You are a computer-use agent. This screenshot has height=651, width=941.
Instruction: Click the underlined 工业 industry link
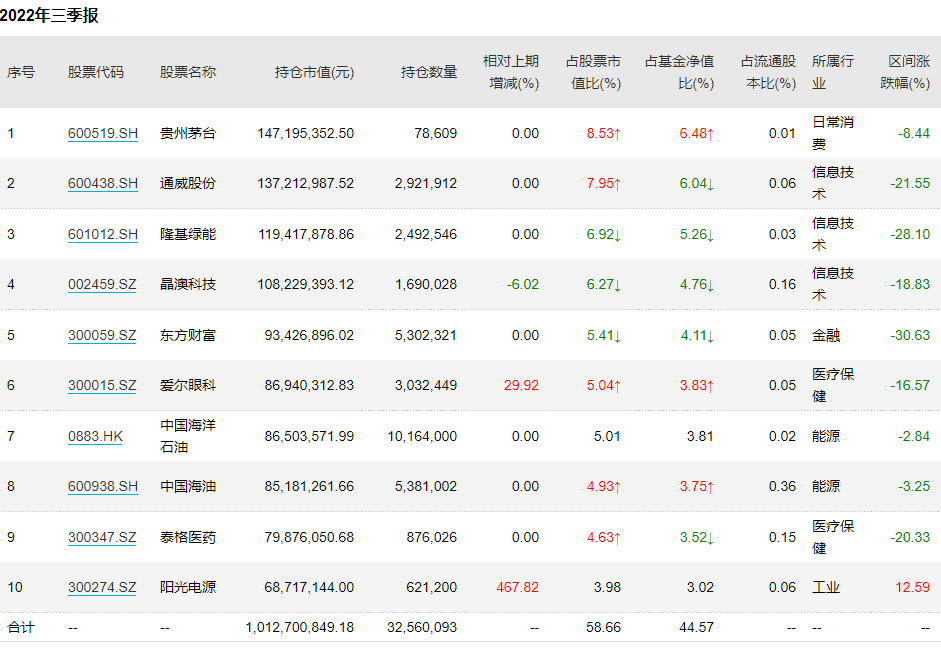tap(826, 587)
